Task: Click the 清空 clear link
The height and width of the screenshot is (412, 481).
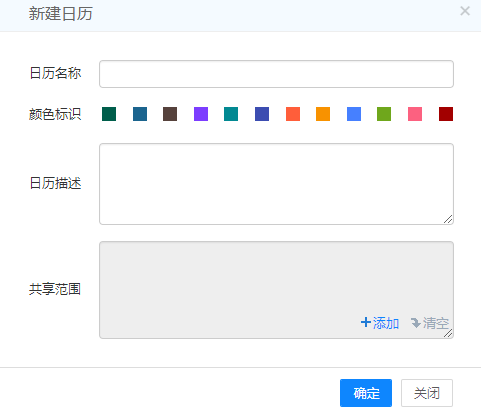Action: [430, 323]
